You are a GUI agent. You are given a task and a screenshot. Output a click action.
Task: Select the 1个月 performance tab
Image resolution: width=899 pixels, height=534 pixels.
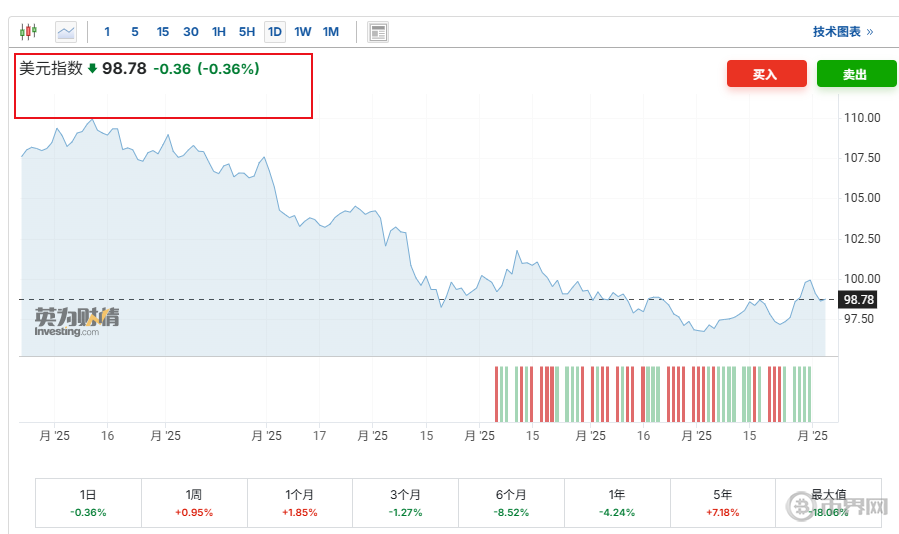pyautogui.click(x=300, y=502)
